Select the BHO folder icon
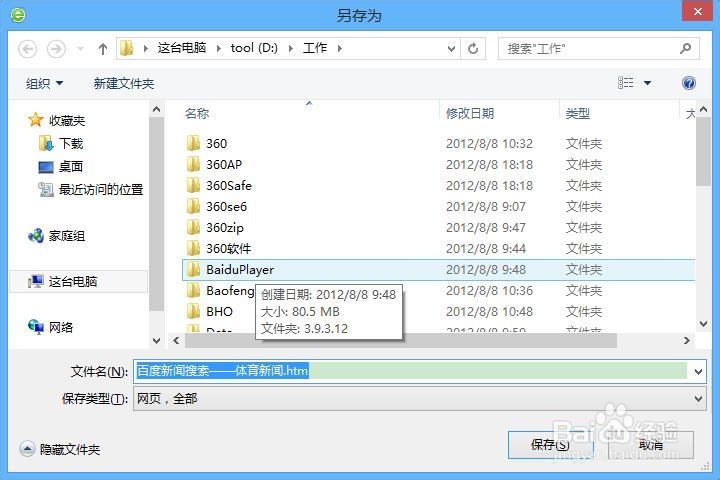This screenshot has height=480, width=720. pos(193,311)
